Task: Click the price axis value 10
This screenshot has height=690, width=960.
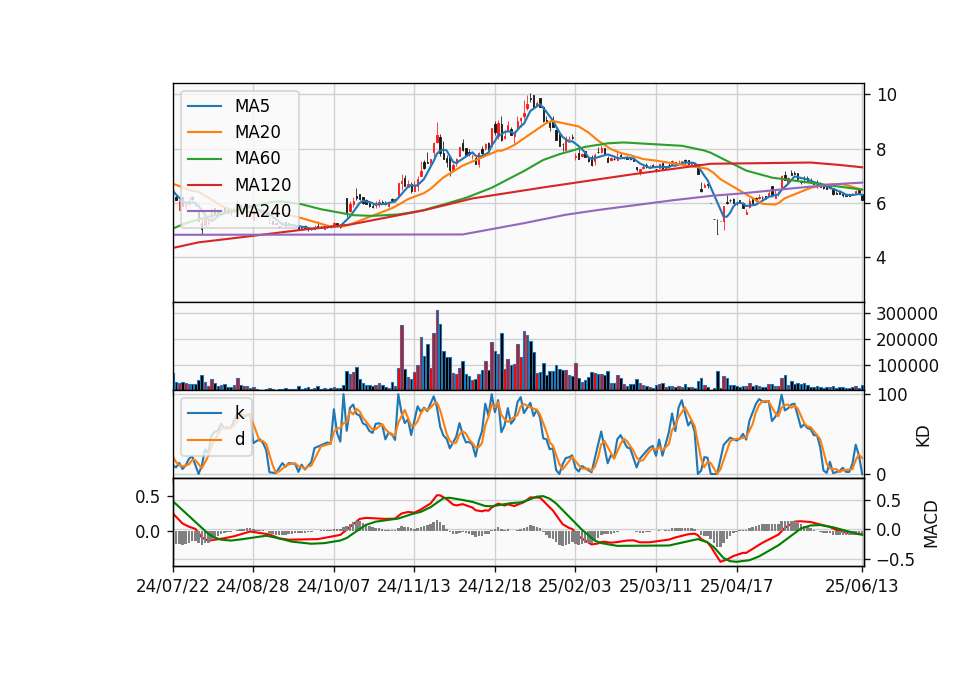Action: (887, 95)
